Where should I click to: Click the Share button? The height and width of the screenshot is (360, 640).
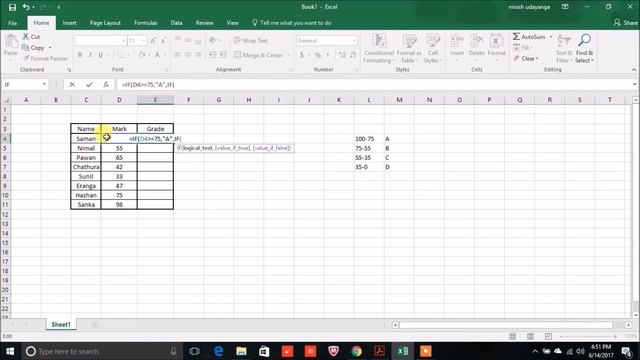(x=626, y=23)
